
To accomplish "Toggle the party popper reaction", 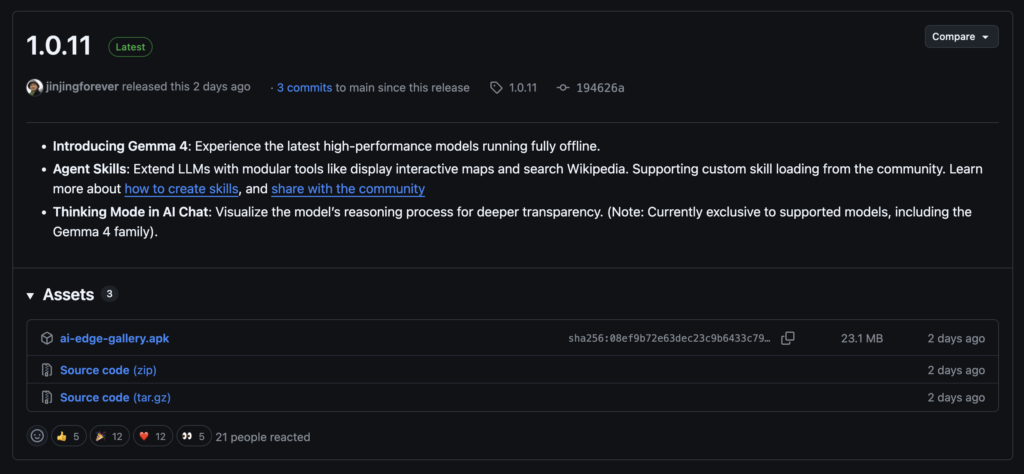I will 110,436.
